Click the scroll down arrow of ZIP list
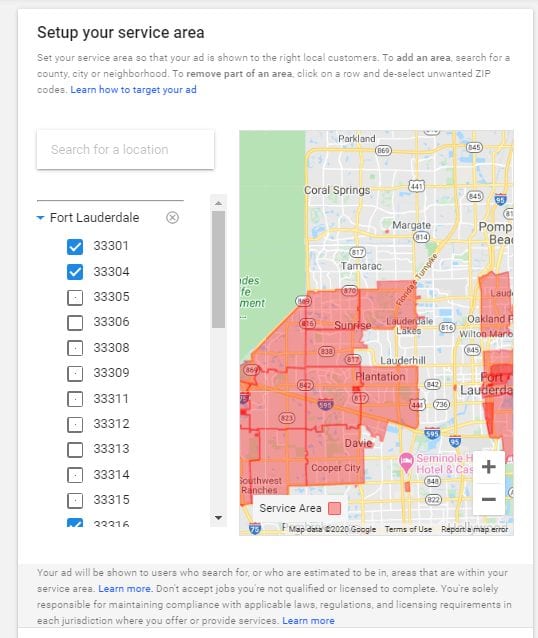Screen dimensions: 538x638 [219, 518]
